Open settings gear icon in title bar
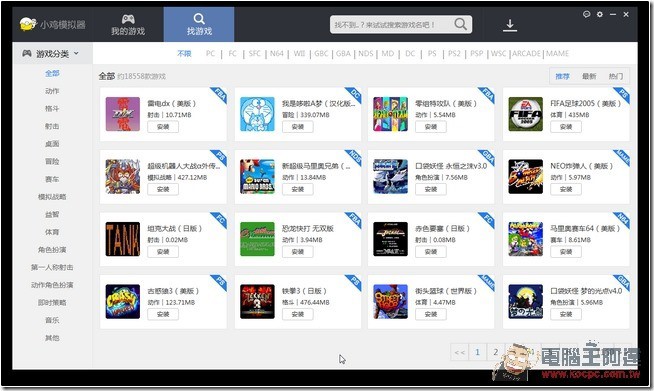Image resolution: width=654 pixels, height=391 pixels. (600, 14)
